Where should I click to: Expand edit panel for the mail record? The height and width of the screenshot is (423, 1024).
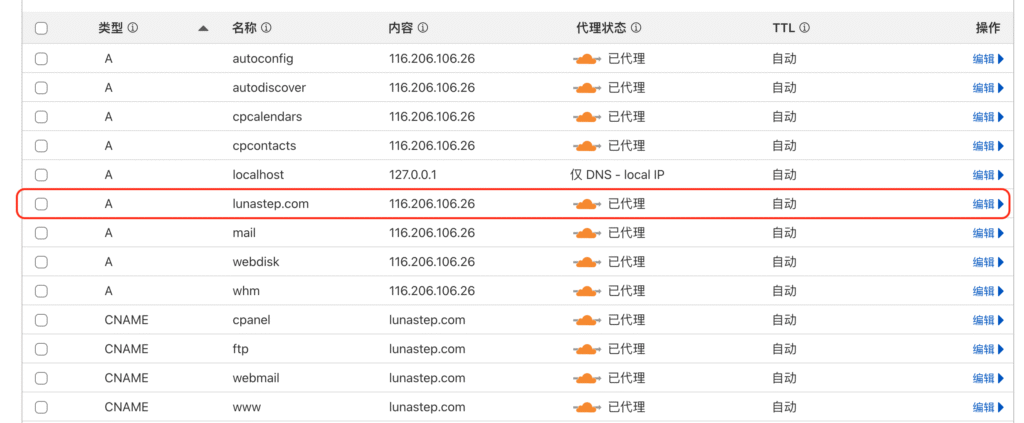[1000, 233]
